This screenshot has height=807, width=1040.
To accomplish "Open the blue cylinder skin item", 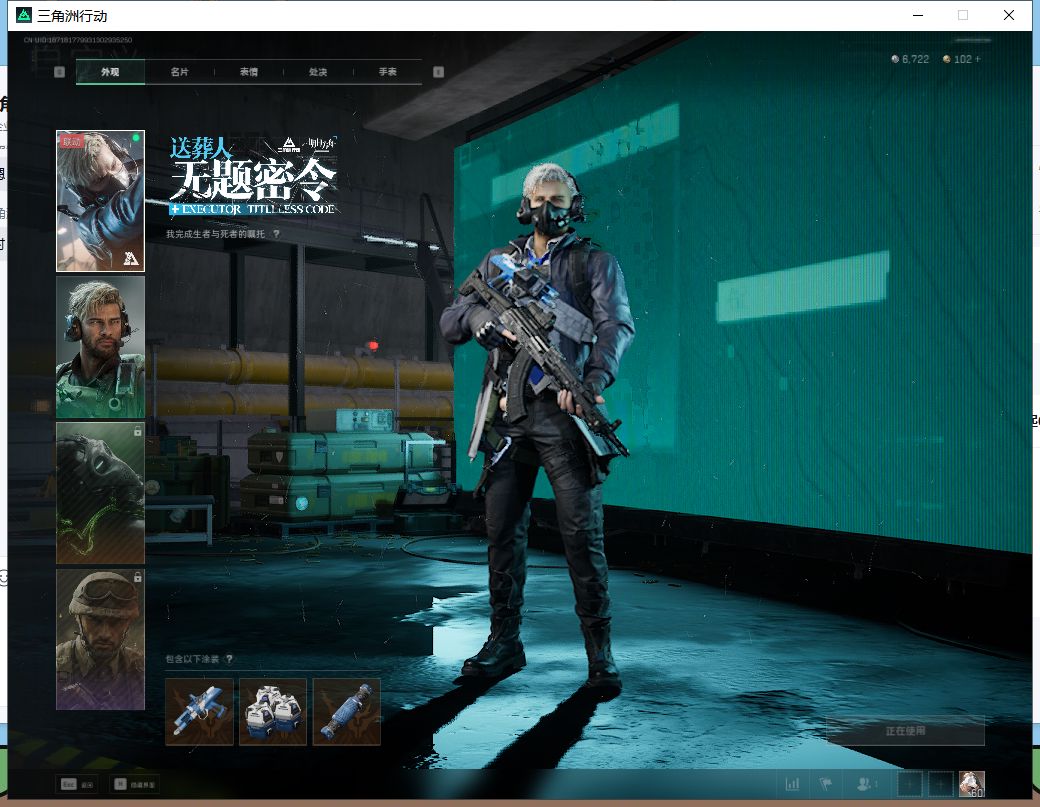I will tap(346, 712).
